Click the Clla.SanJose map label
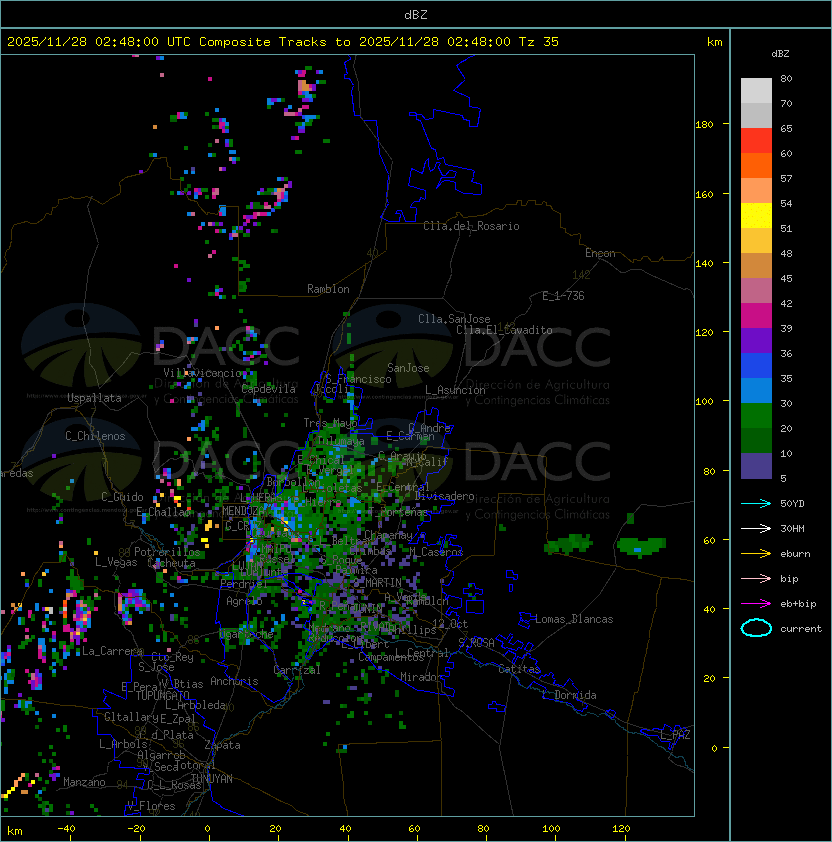 click(x=454, y=319)
